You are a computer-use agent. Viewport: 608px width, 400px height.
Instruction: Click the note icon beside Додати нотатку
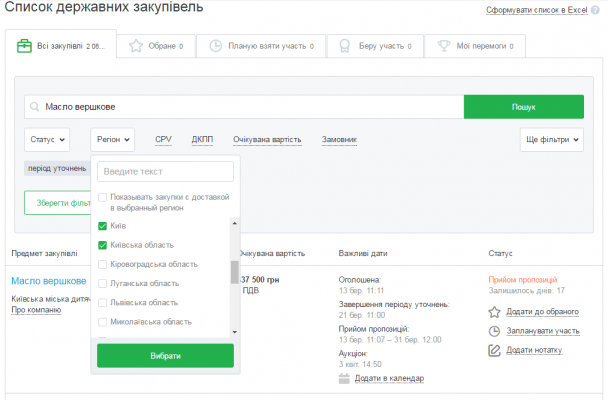click(494, 350)
